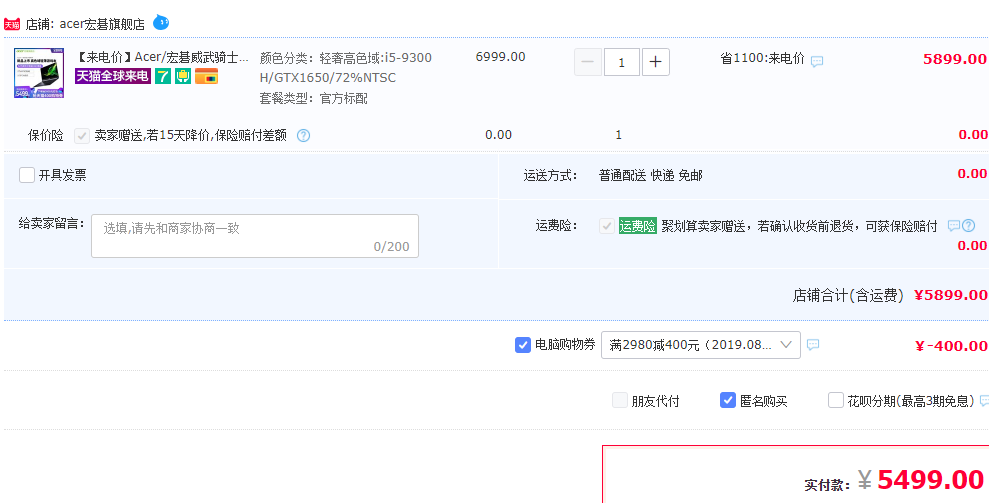Click the green shield guarantee badge icon
This screenshot has height=503, width=989.
point(183,76)
